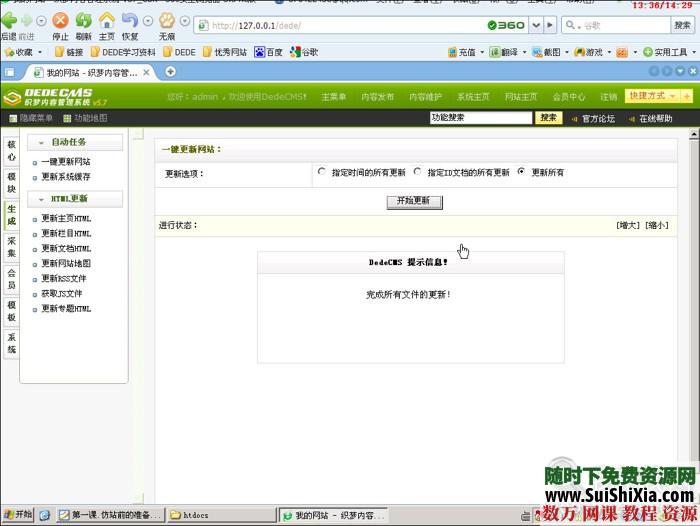
Task: Open the 官方论坛 link
Action: (593, 119)
